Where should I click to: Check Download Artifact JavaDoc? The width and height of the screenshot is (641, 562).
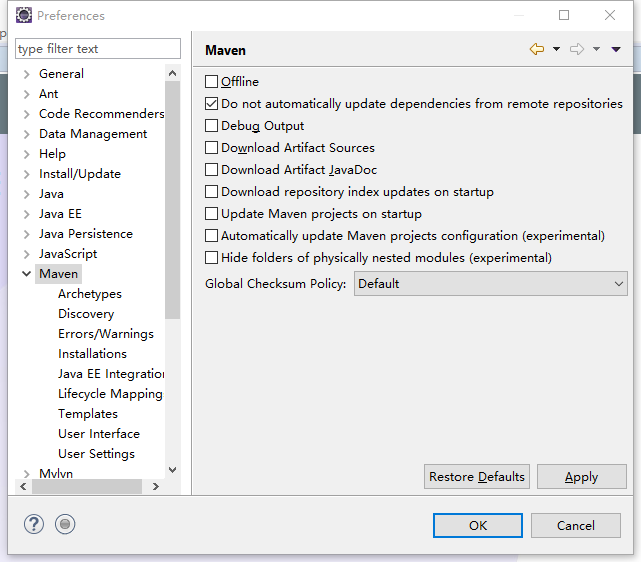tap(211, 170)
